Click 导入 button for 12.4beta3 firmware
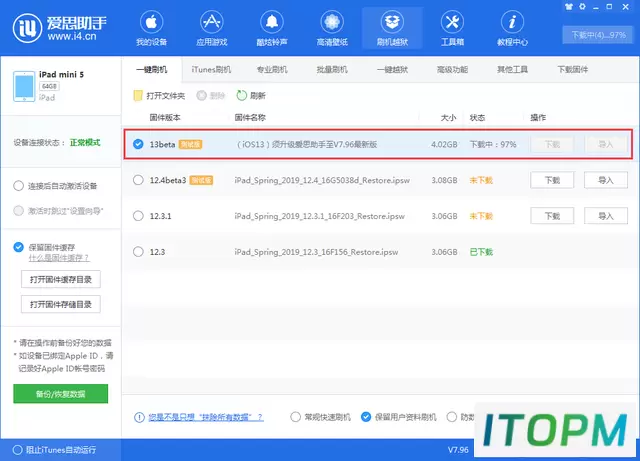 [x=606, y=180]
